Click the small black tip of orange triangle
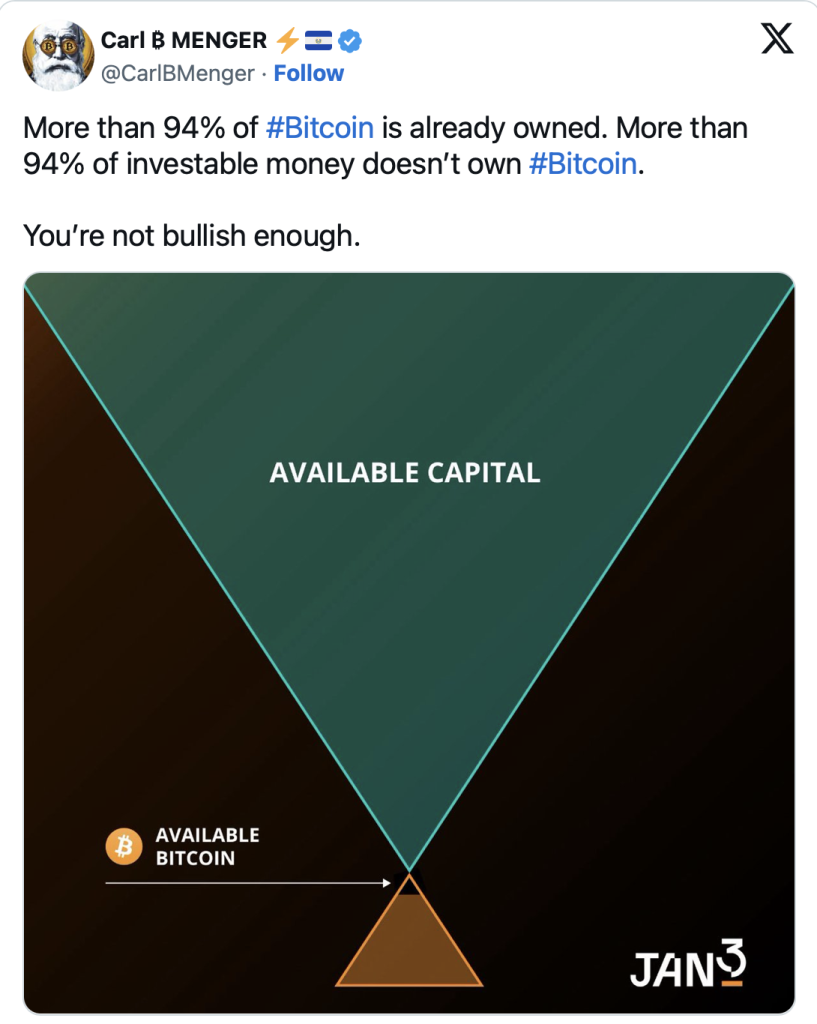The width and height of the screenshot is (817, 1024). pos(409,884)
